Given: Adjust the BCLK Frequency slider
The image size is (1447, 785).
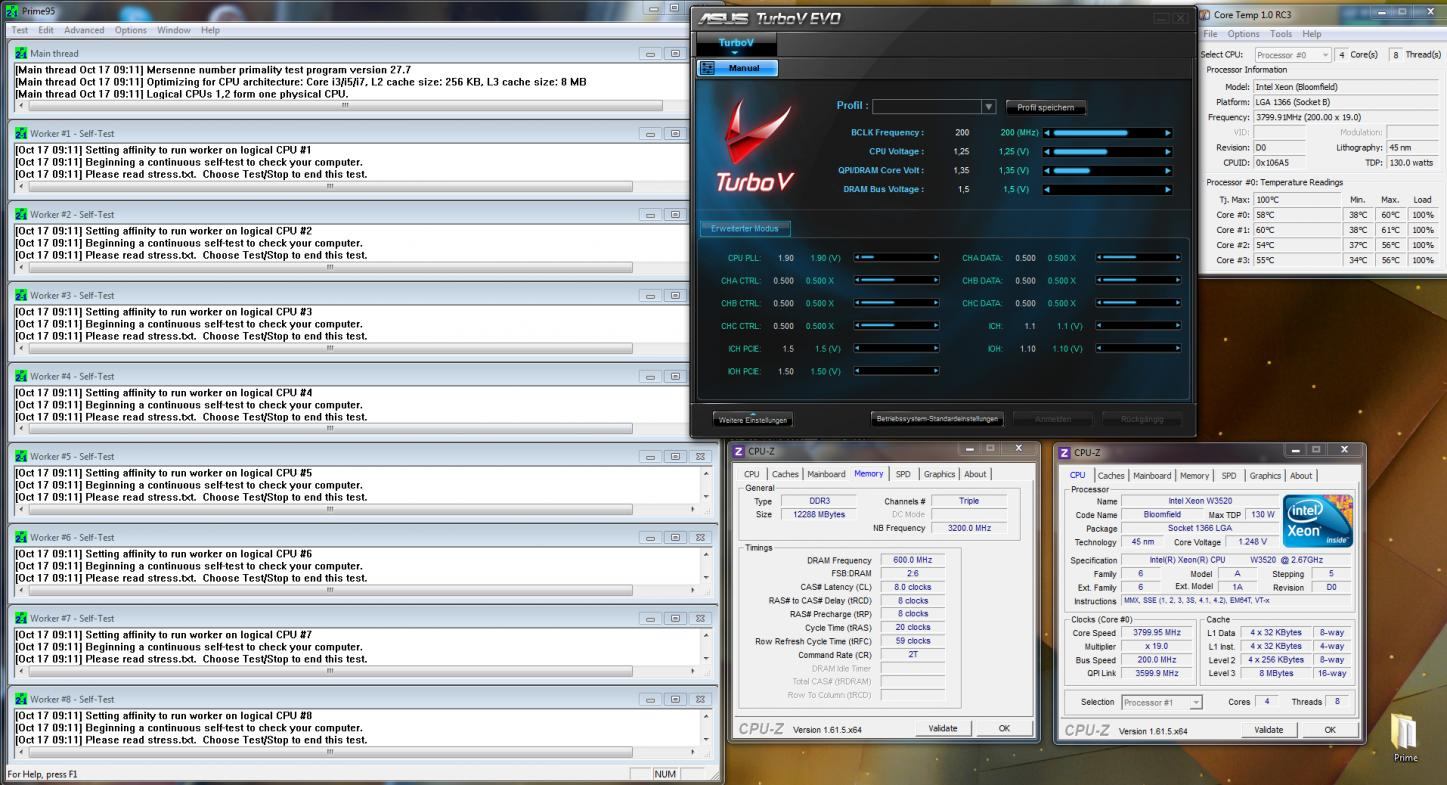Looking at the screenshot, I should (x=1106, y=132).
